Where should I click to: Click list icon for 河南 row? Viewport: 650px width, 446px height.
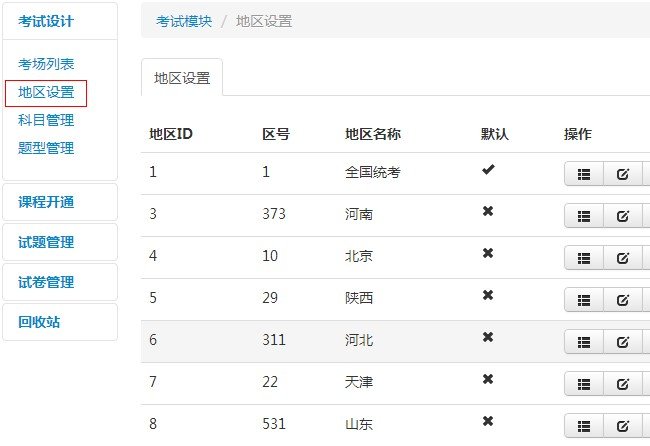pyautogui.click(x=584, y=216)
